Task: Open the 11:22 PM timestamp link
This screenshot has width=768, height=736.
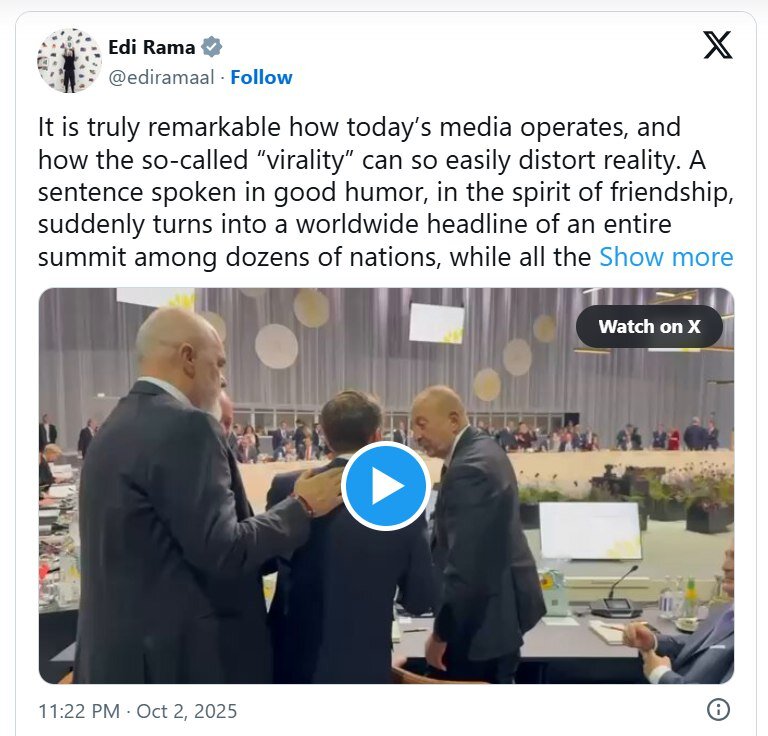Action: [x=80, y=711]
